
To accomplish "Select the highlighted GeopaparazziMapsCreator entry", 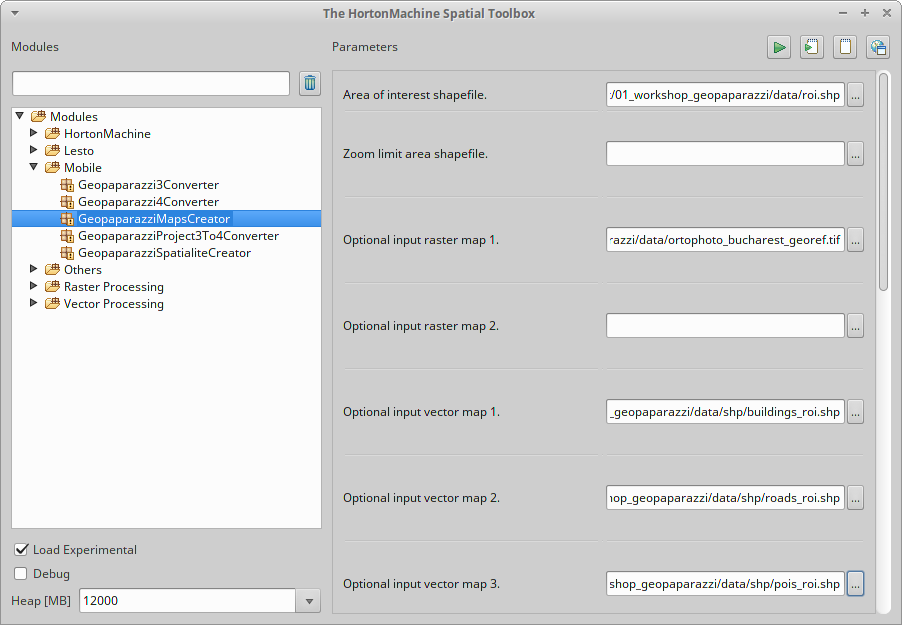I will pyautogui.click(x=154, y=219).
